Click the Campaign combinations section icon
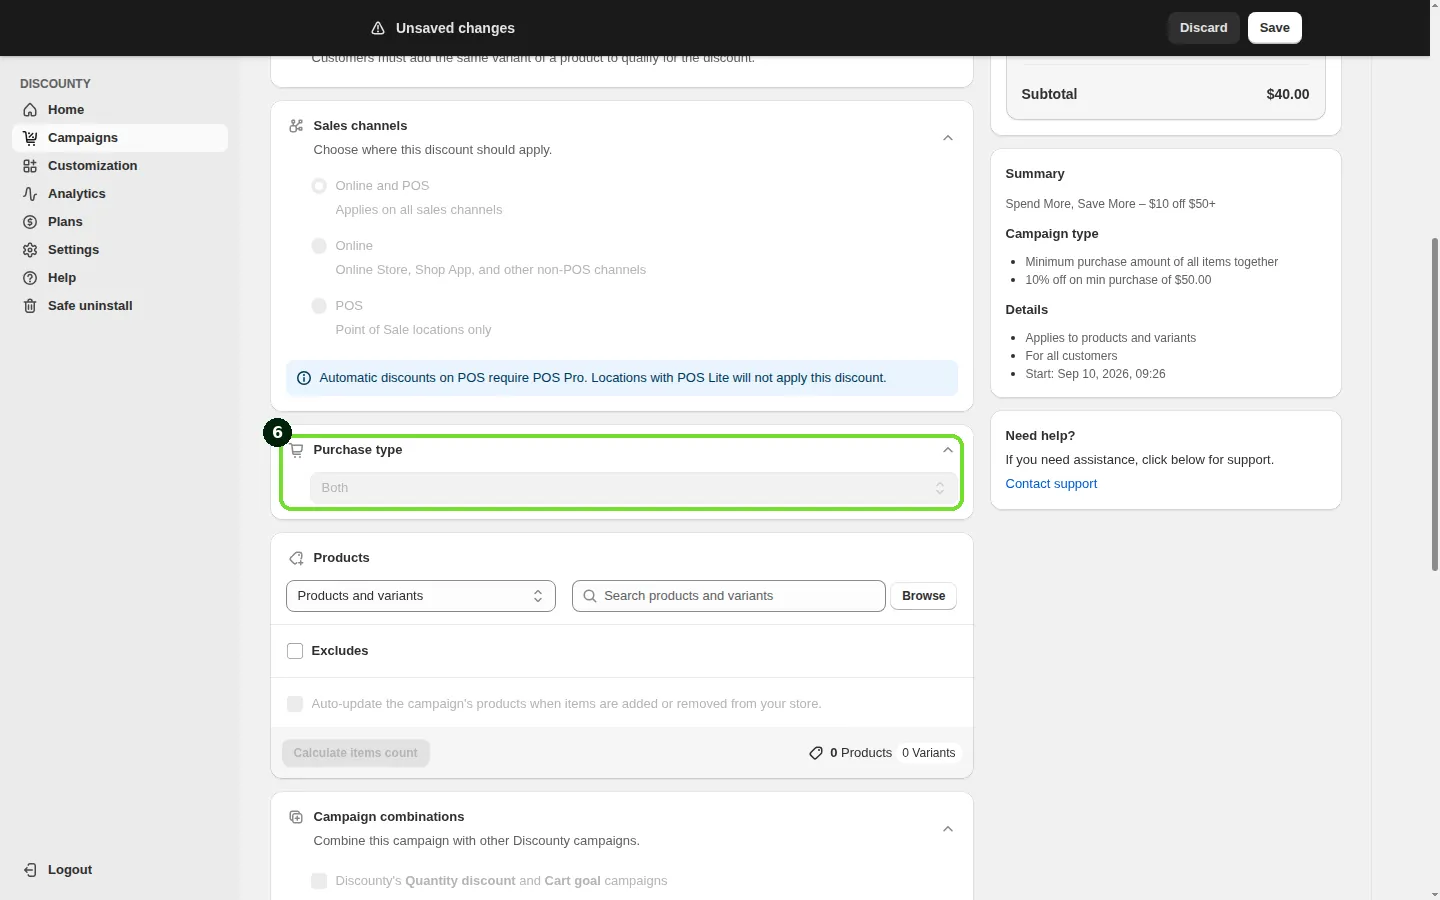Screen dimensions: 1440x900 coord(296,817)
